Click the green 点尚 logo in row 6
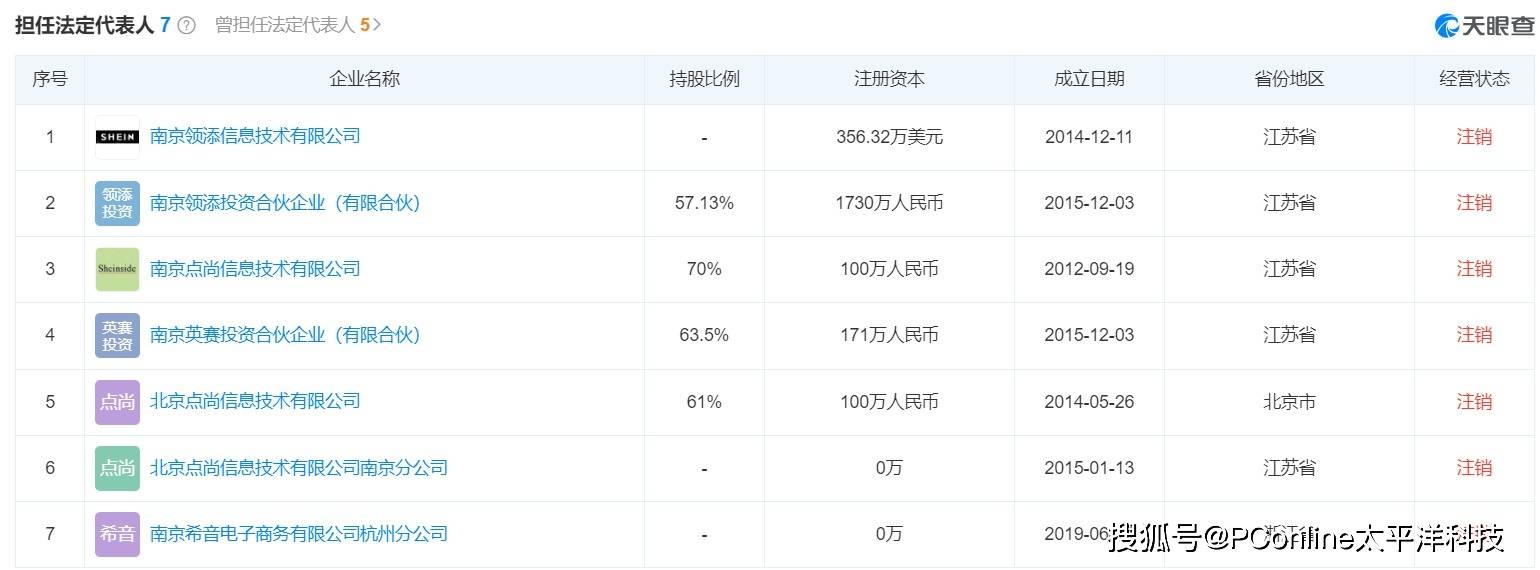The height and width of the screenshot is (570, 1540). tap(117, 468)
